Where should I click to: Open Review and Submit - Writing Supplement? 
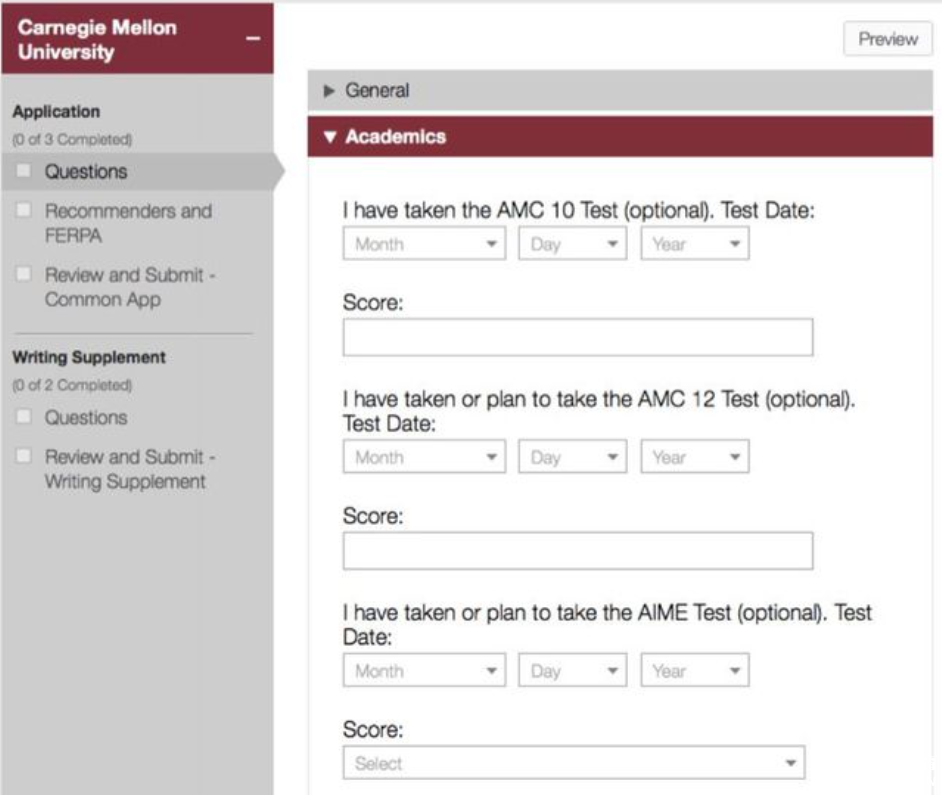[130, 469]
